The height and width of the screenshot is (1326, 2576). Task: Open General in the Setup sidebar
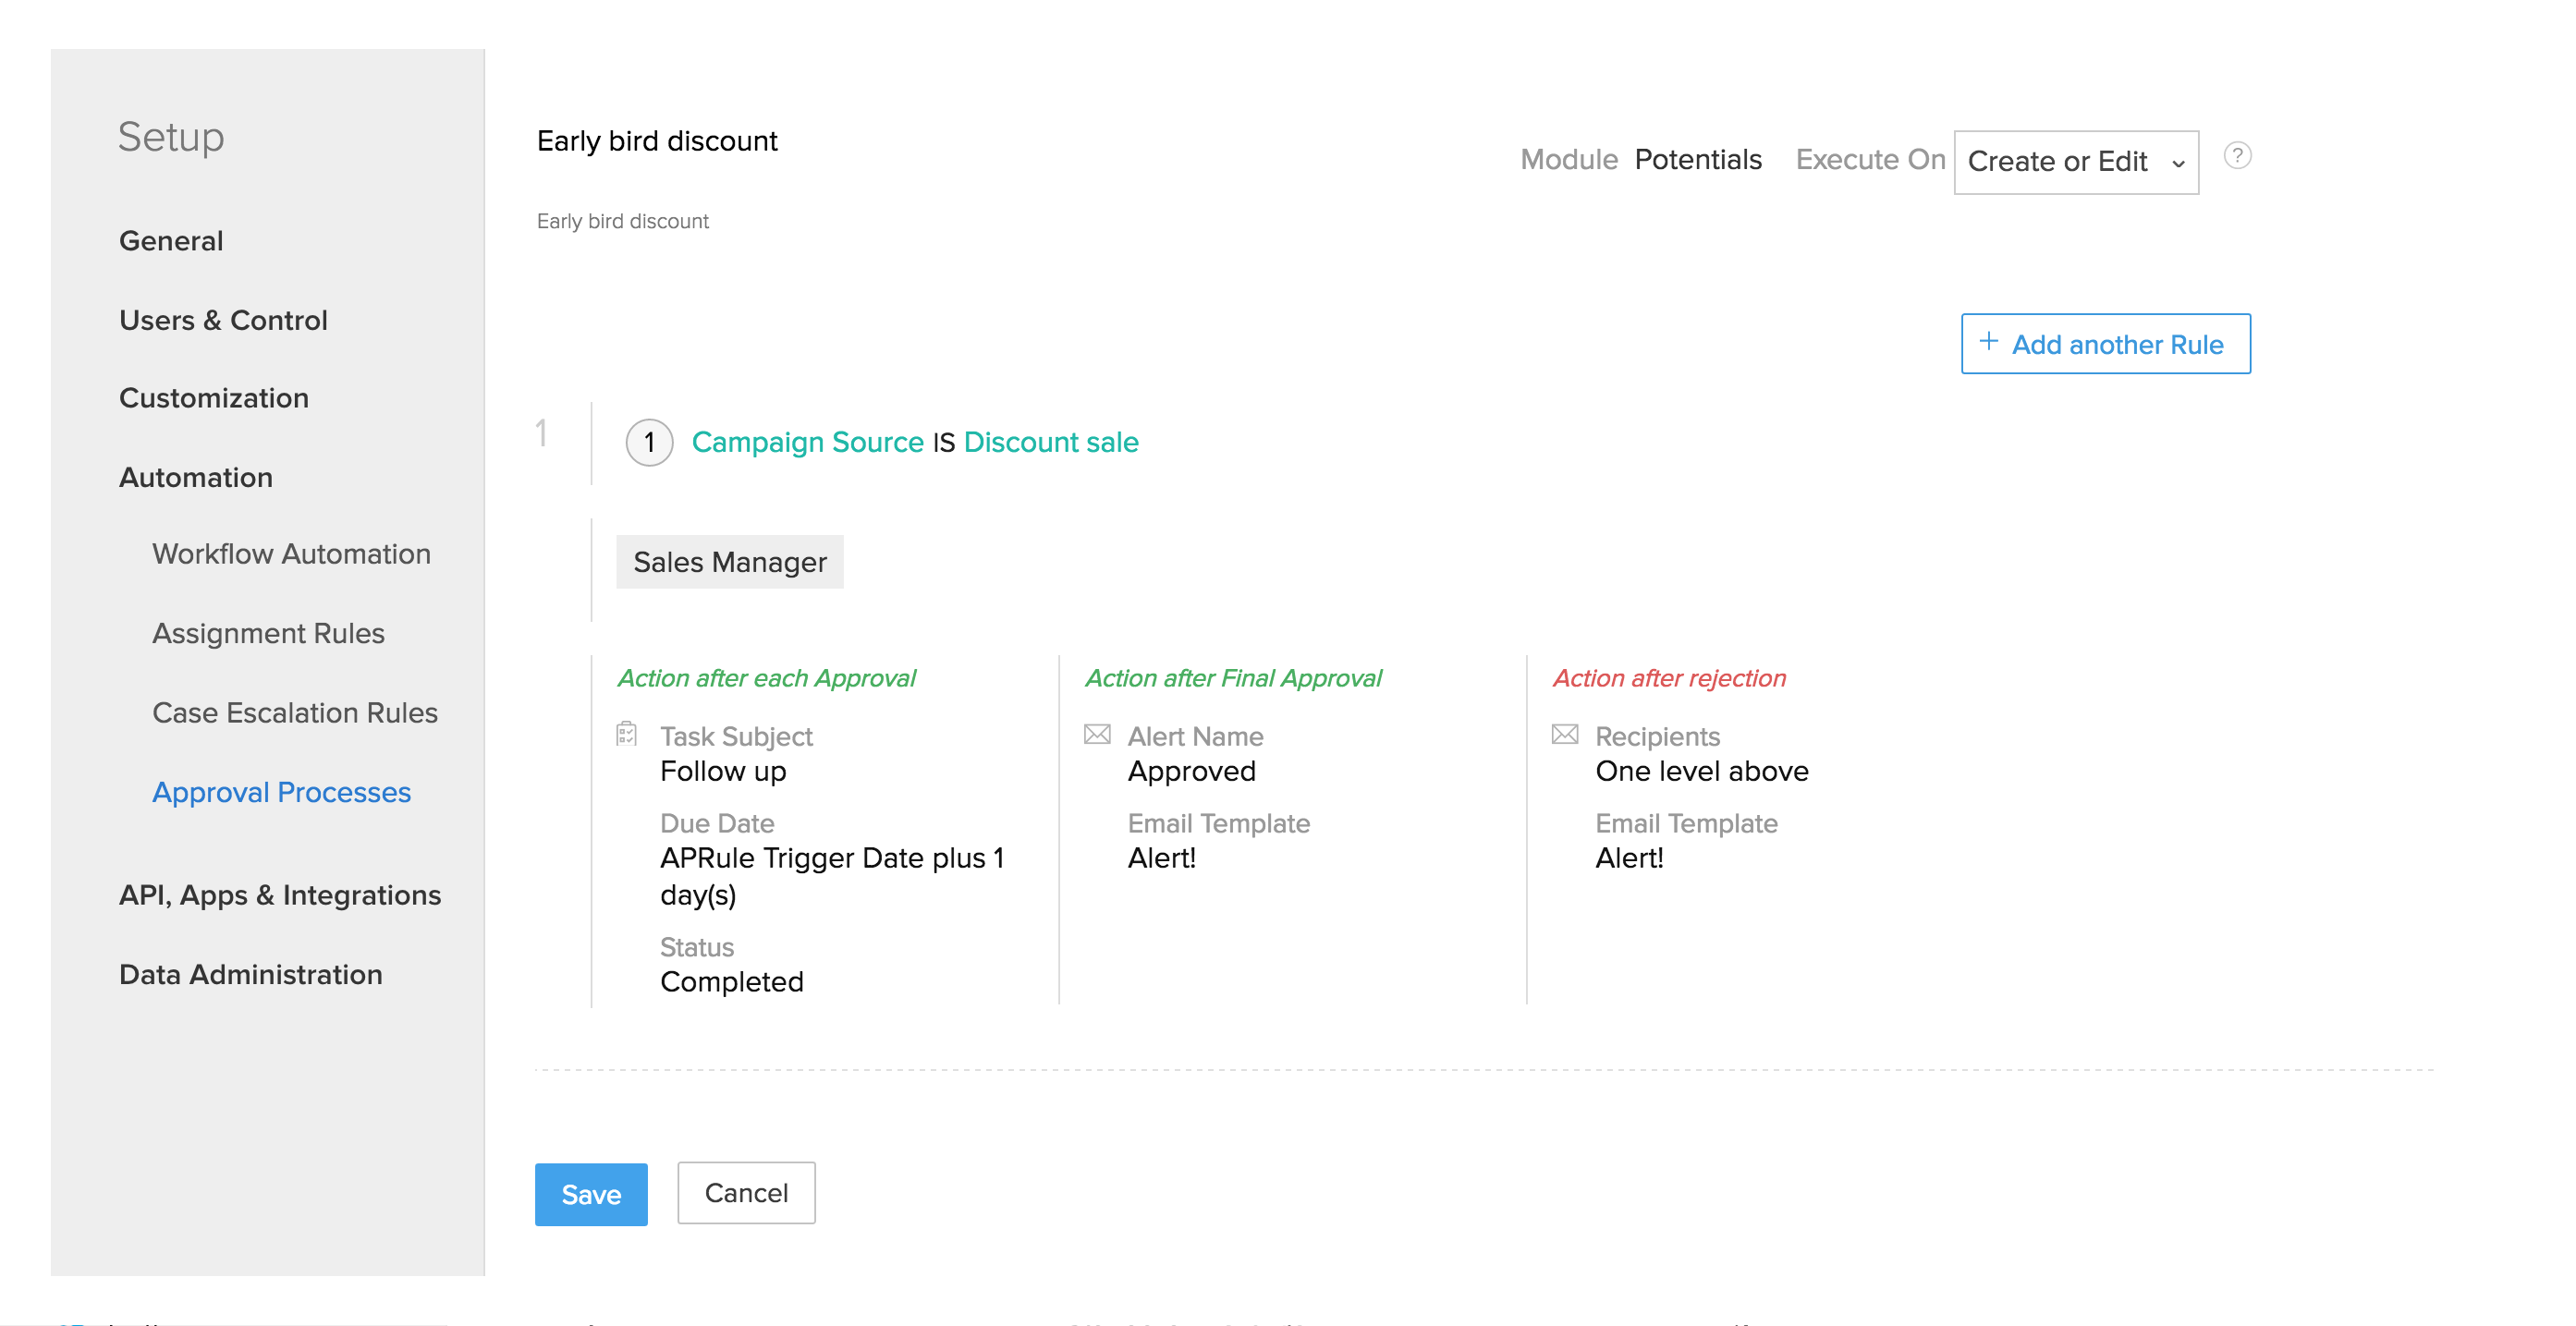click(171, 241)
